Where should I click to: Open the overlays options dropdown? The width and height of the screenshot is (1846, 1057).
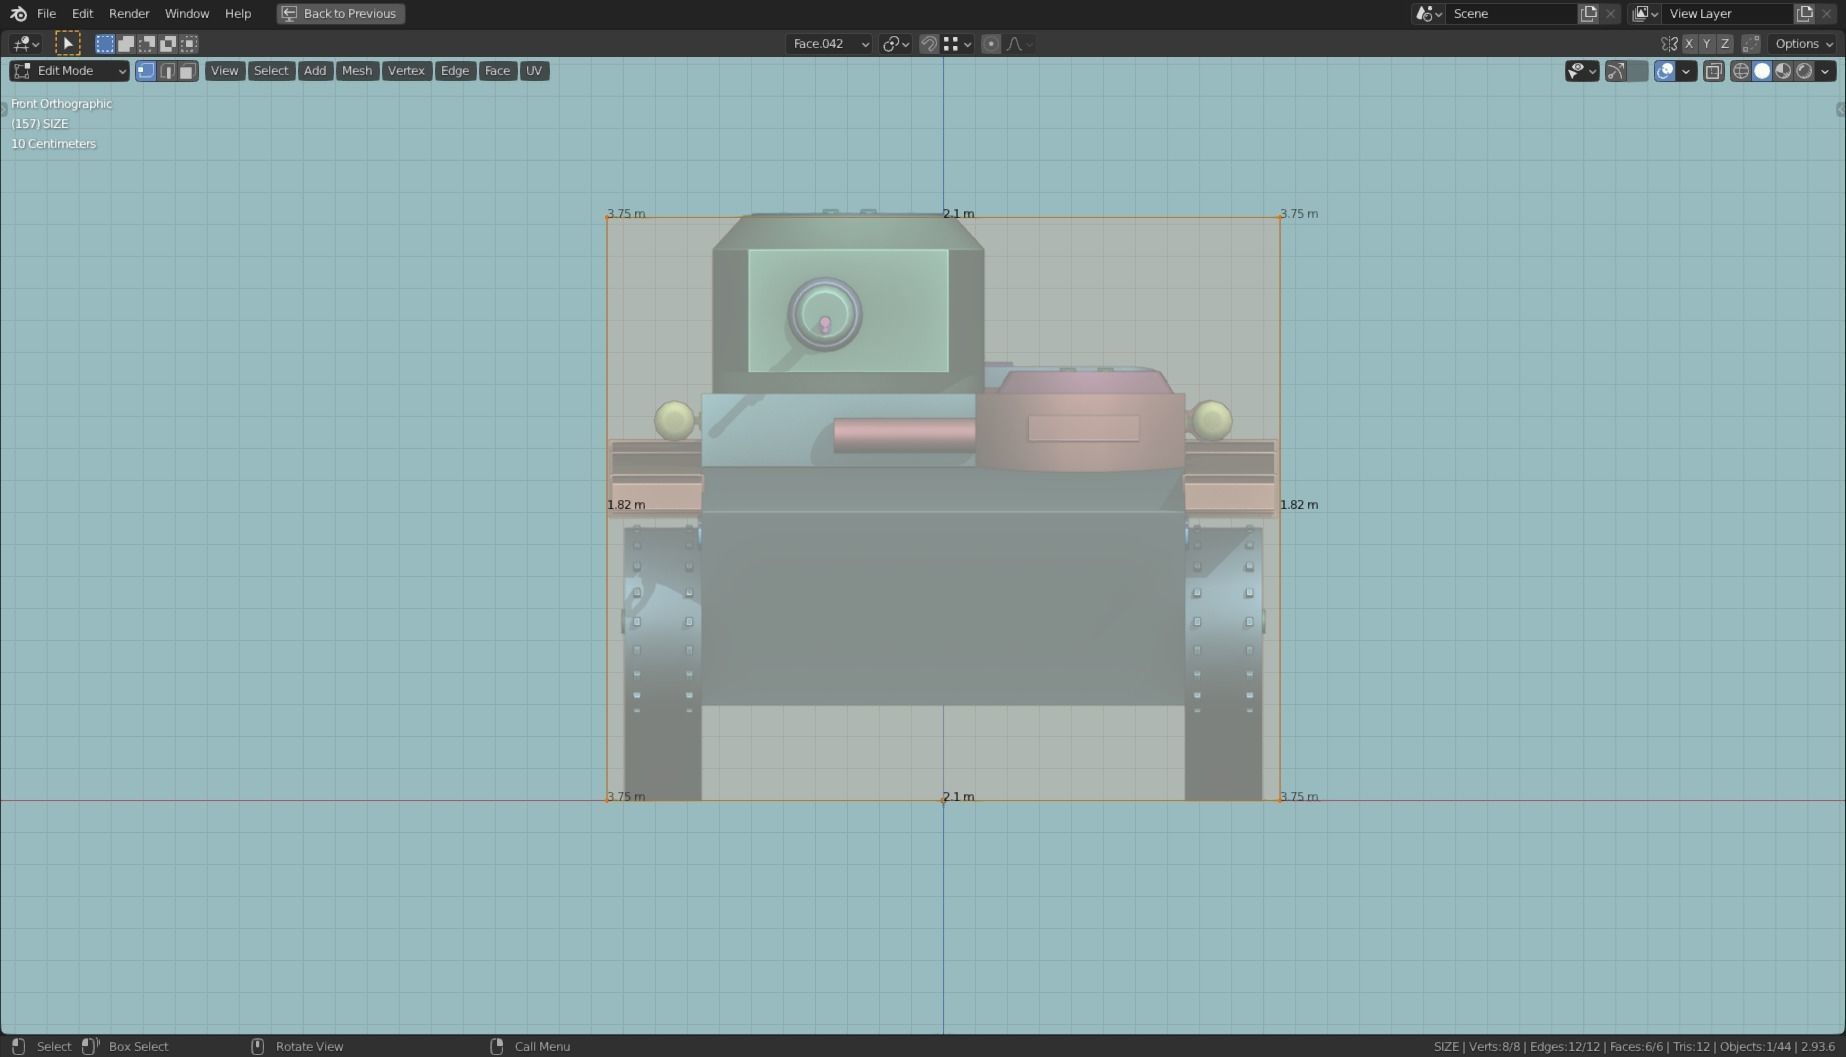[1686, 70]
